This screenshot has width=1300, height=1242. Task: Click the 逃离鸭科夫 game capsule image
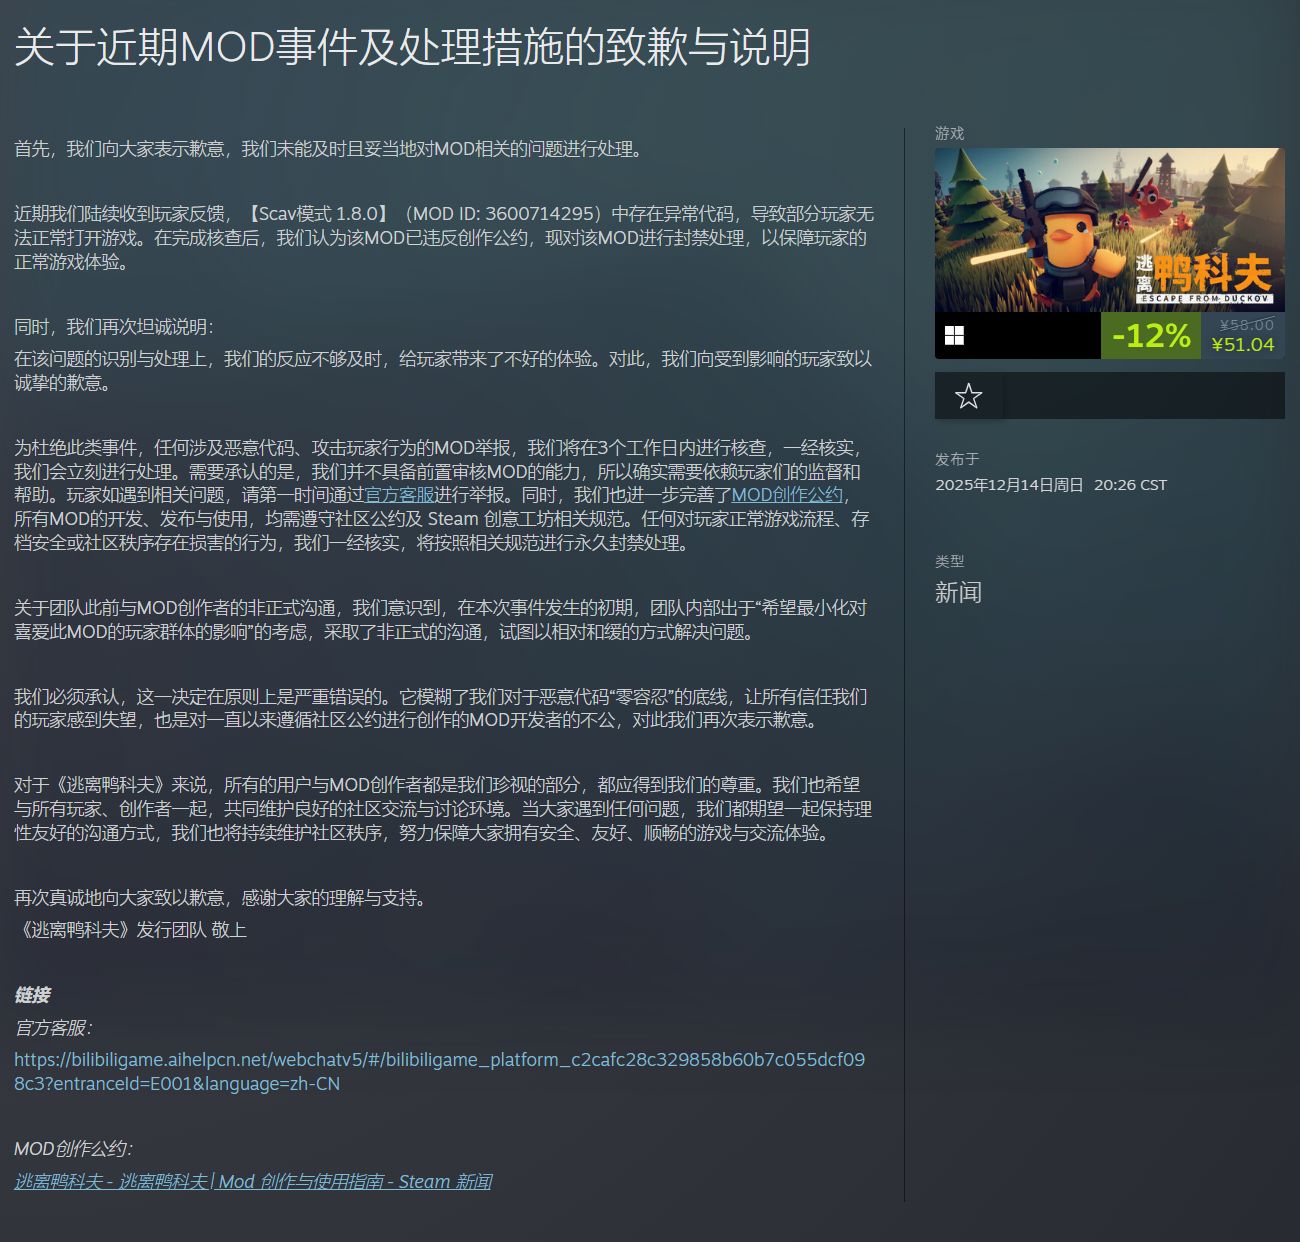coord(1110,230)
